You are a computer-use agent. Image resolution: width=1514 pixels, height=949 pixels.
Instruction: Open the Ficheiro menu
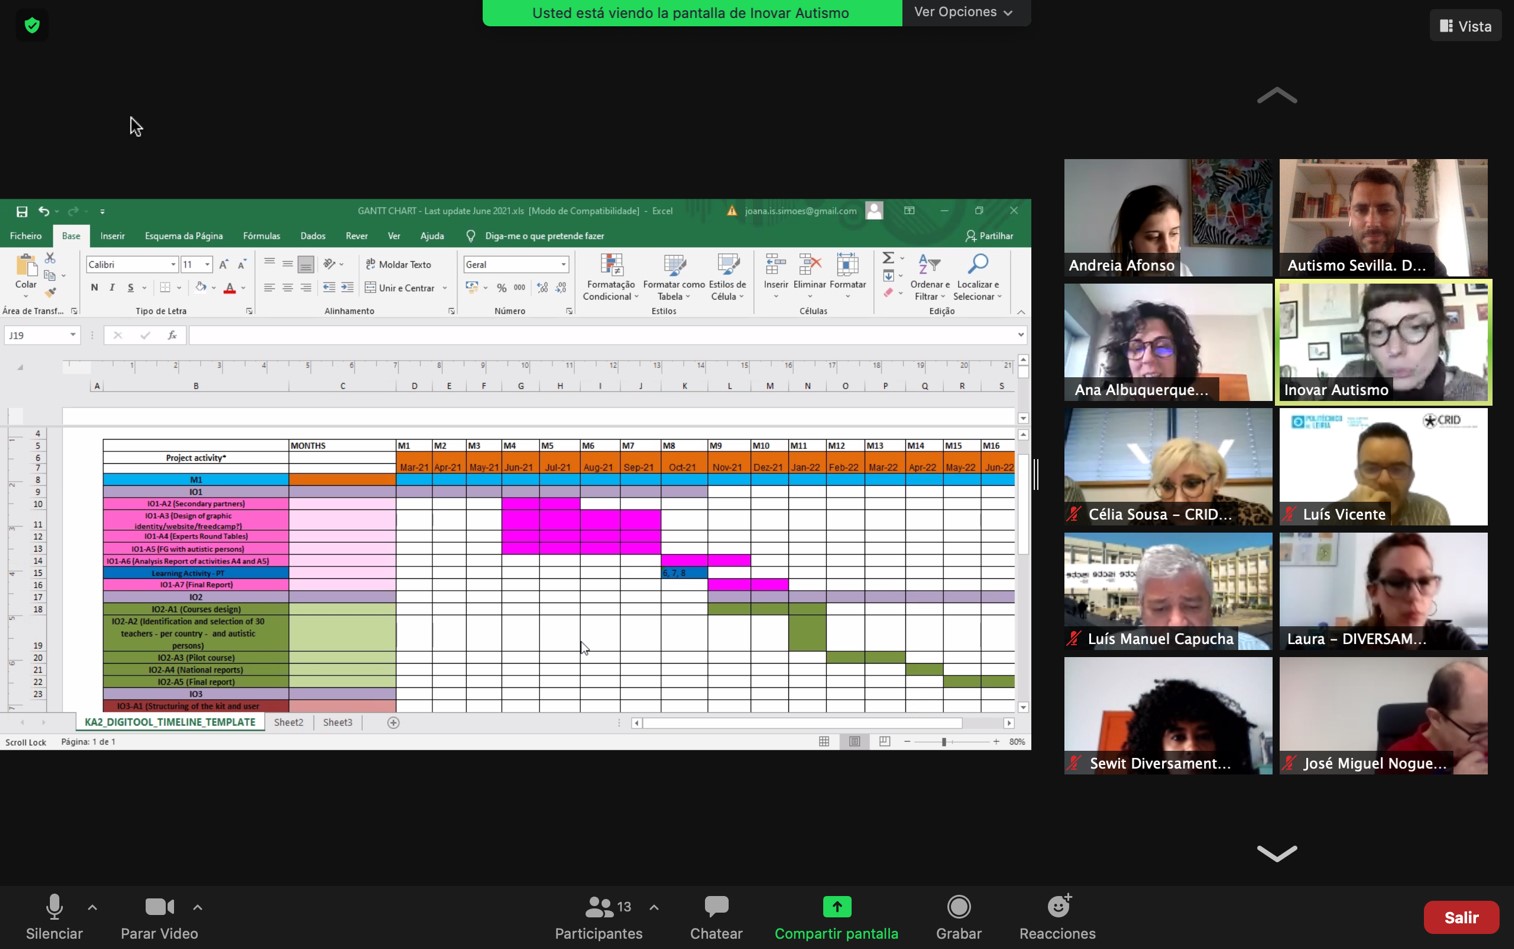coord(26,236)
